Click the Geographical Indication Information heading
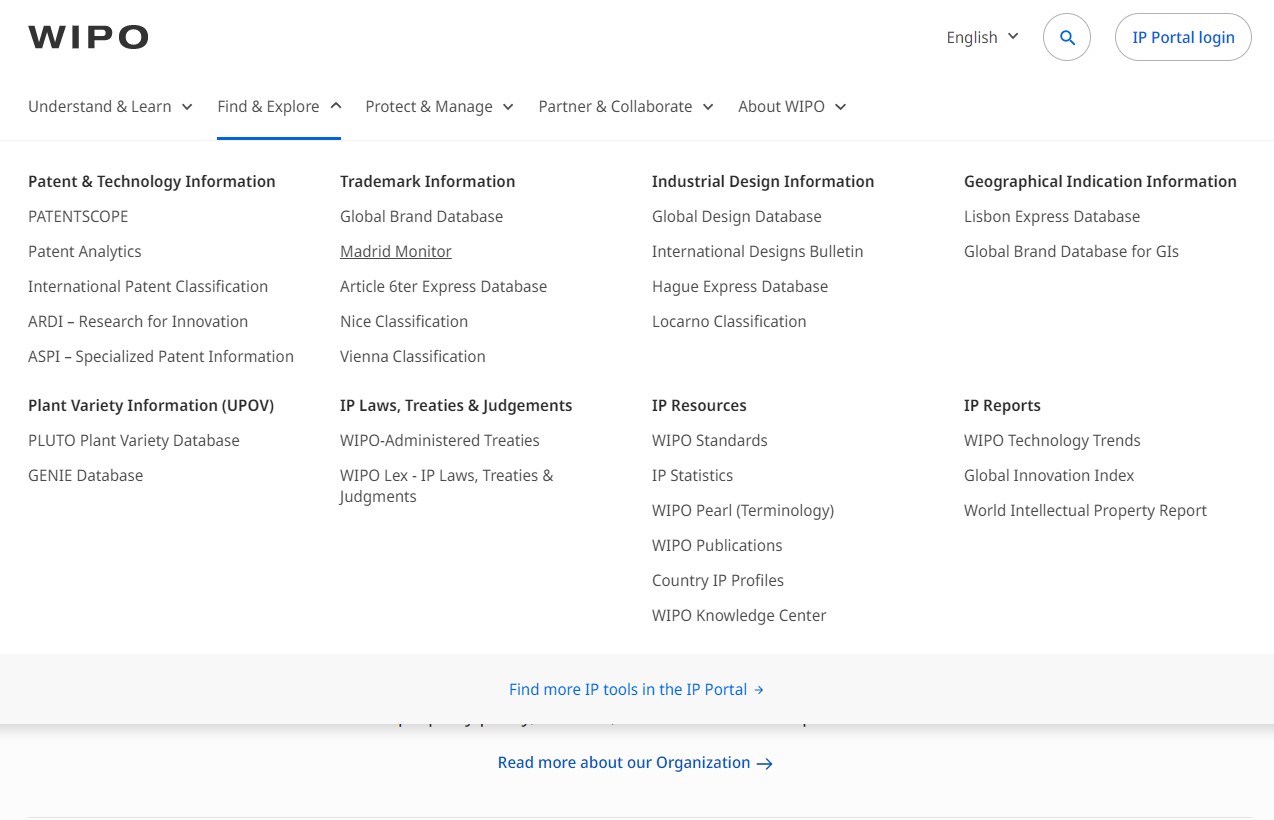This screenshot has height=820, width=1274. point(1100,182)
